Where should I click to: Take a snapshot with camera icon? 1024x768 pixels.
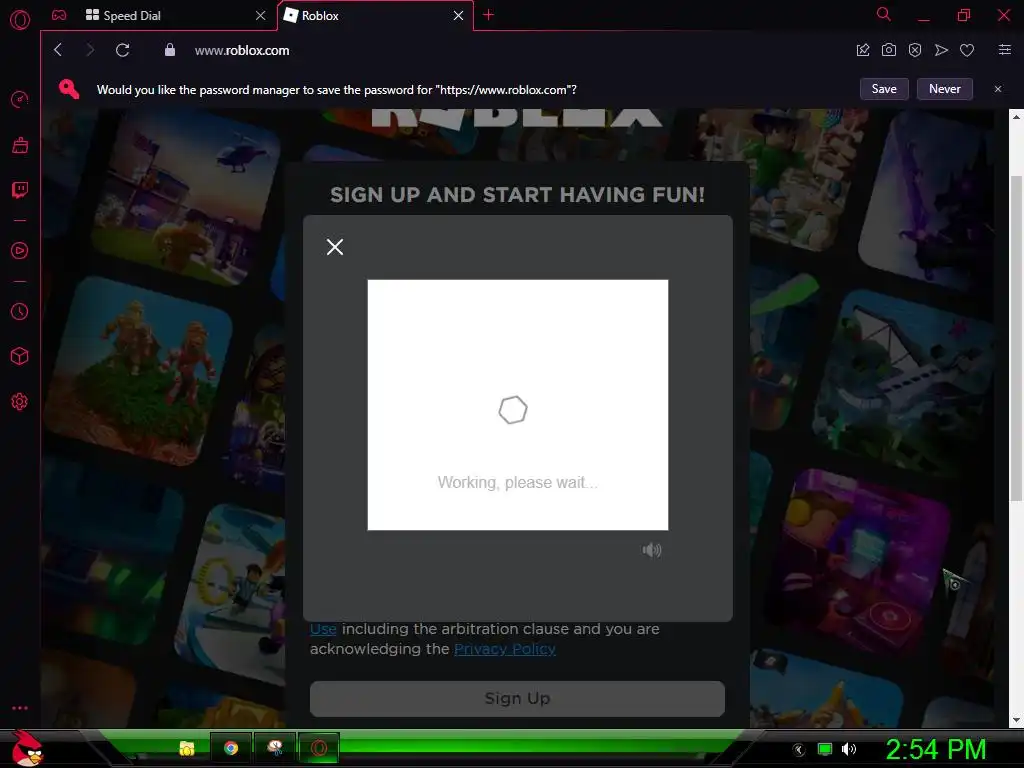click(889, 50)
